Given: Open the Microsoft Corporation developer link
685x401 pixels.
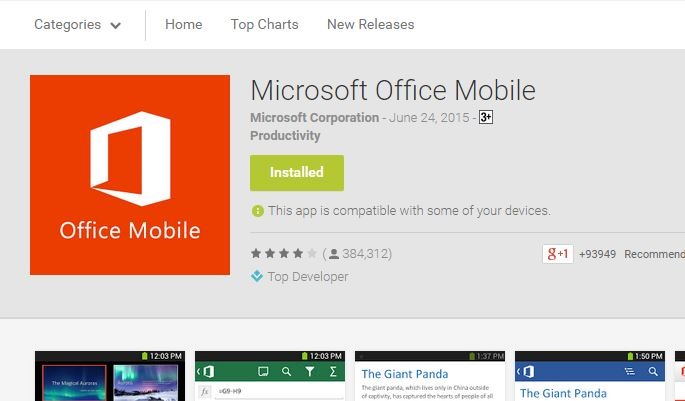Looking at the screenshot, I should click(x=314, y=118).
